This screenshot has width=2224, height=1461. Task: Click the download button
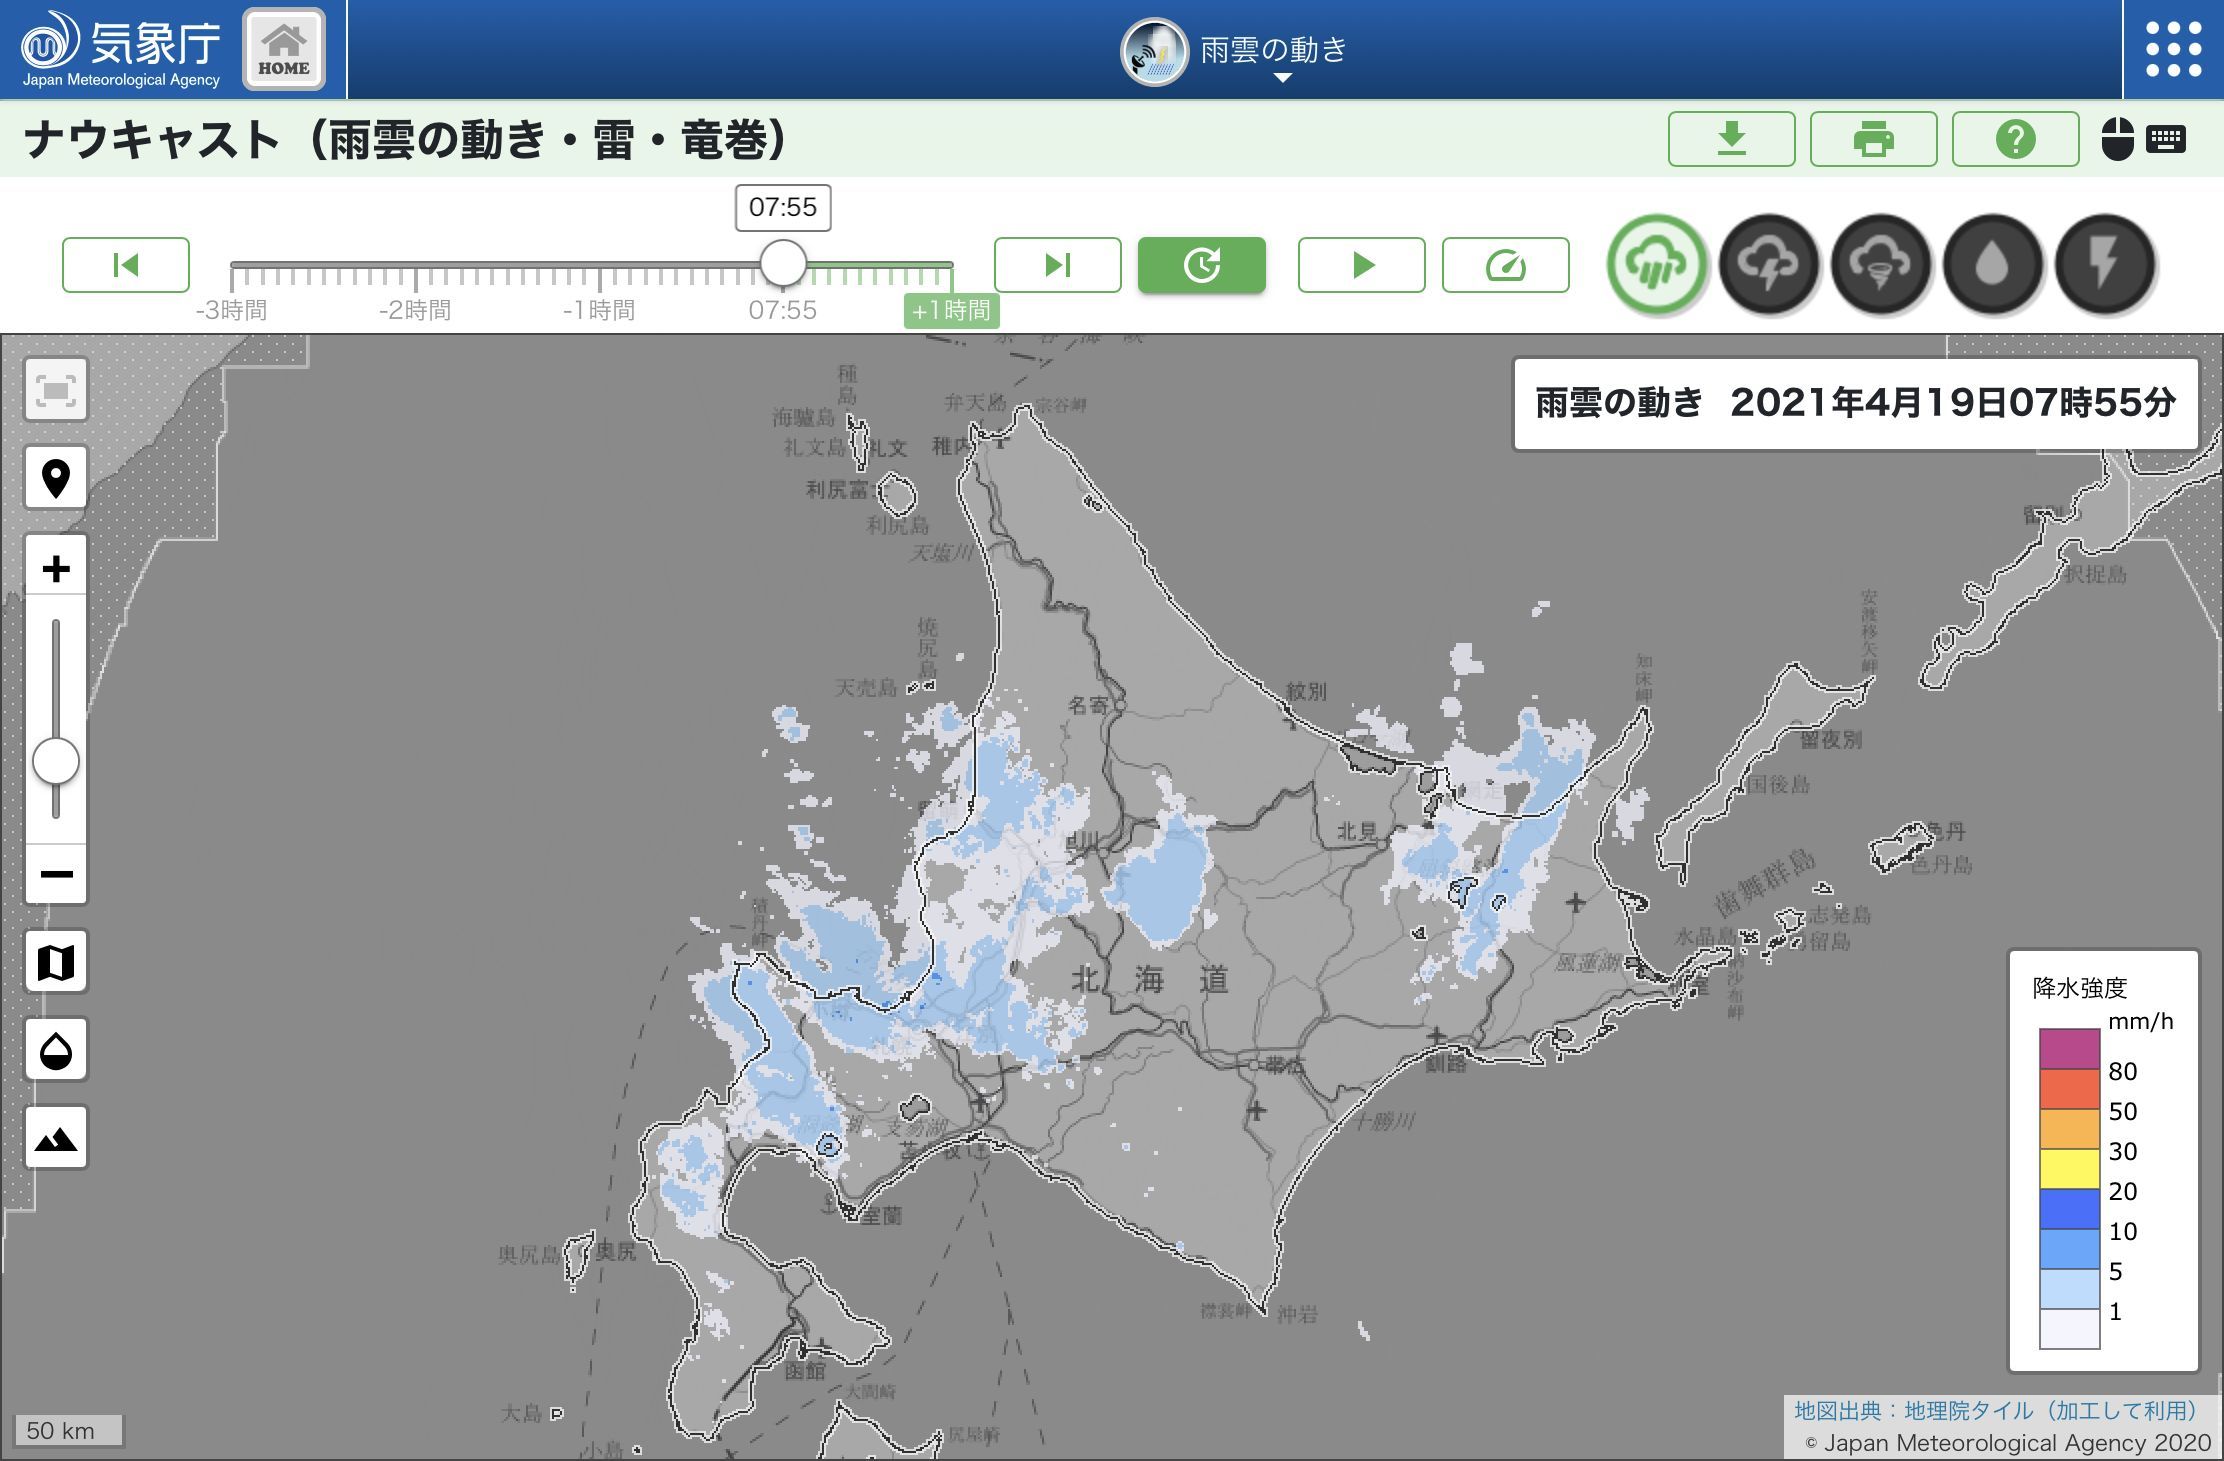(x=1731, y=139)
